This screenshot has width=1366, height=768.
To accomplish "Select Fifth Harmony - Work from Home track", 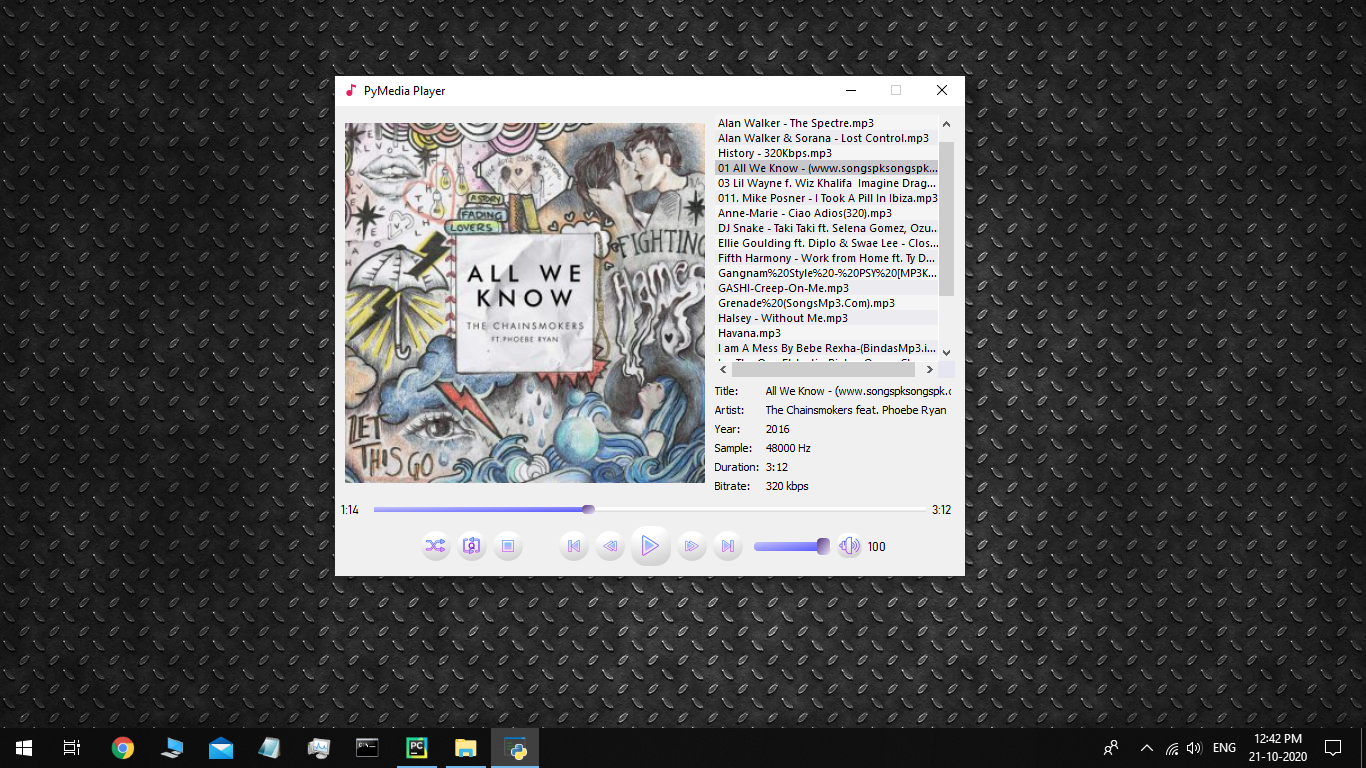I will tap(826, 258).
